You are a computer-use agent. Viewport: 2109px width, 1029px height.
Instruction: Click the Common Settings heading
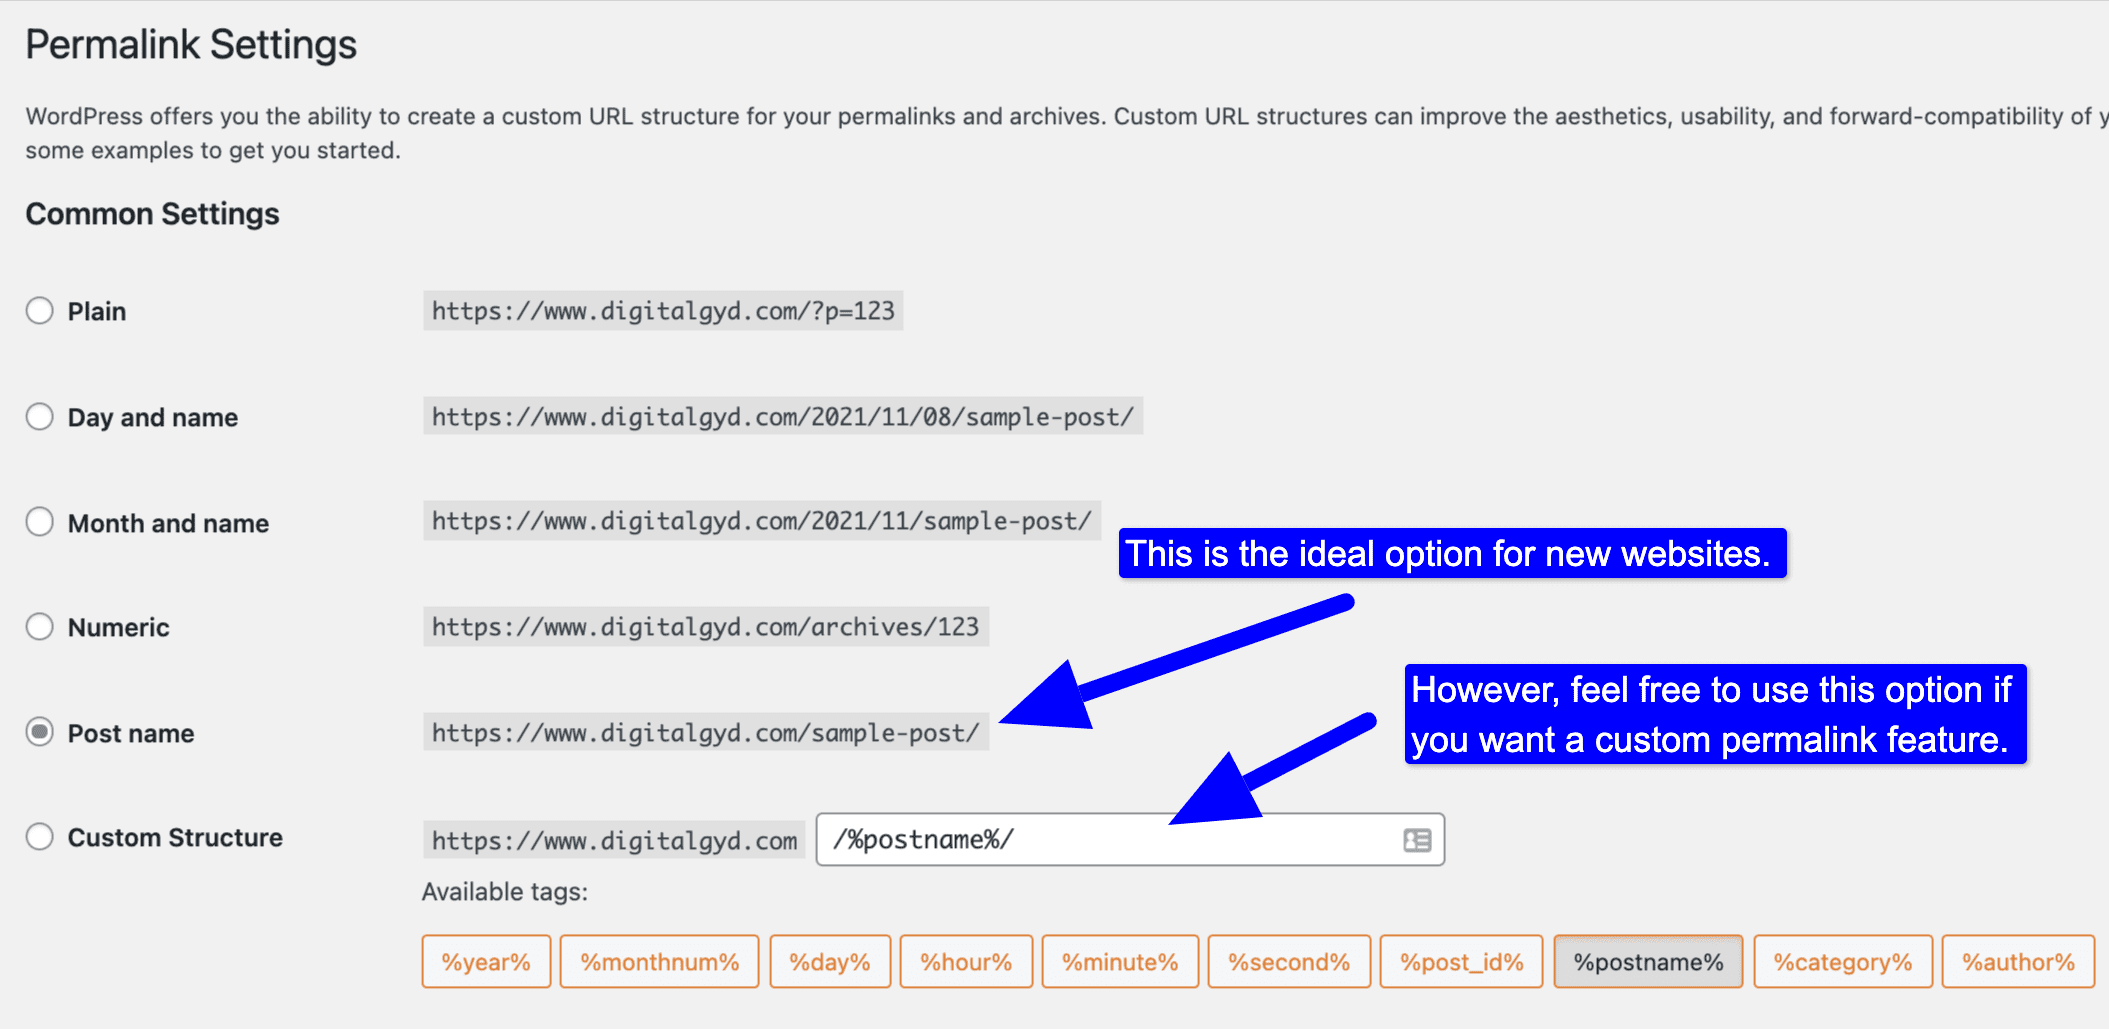pyautogui.click(x=152, y=214)
